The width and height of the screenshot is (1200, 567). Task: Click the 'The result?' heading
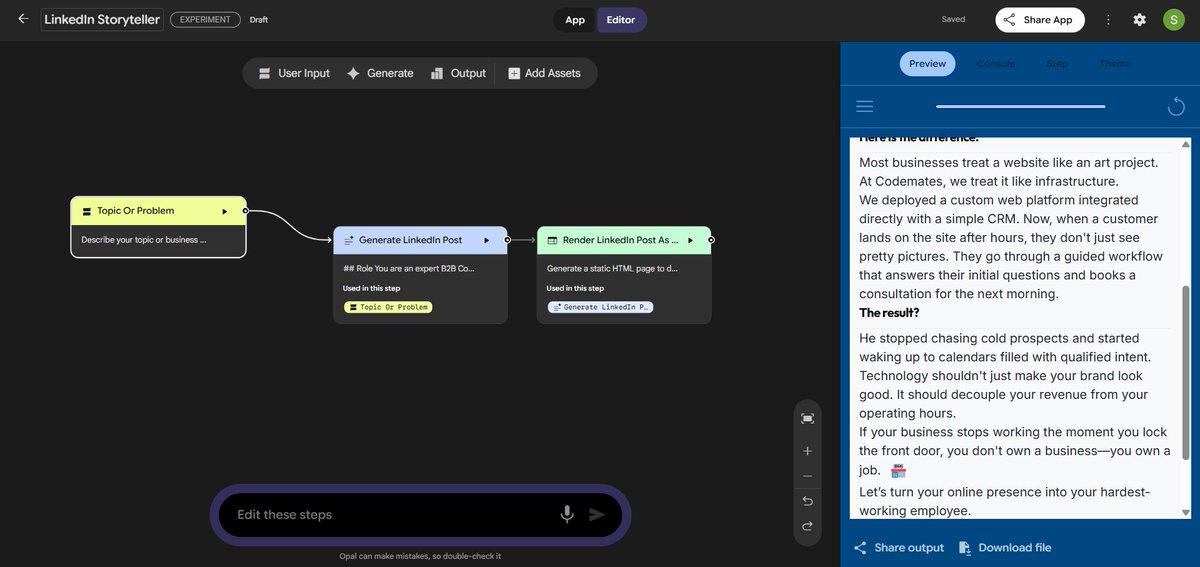889,313
